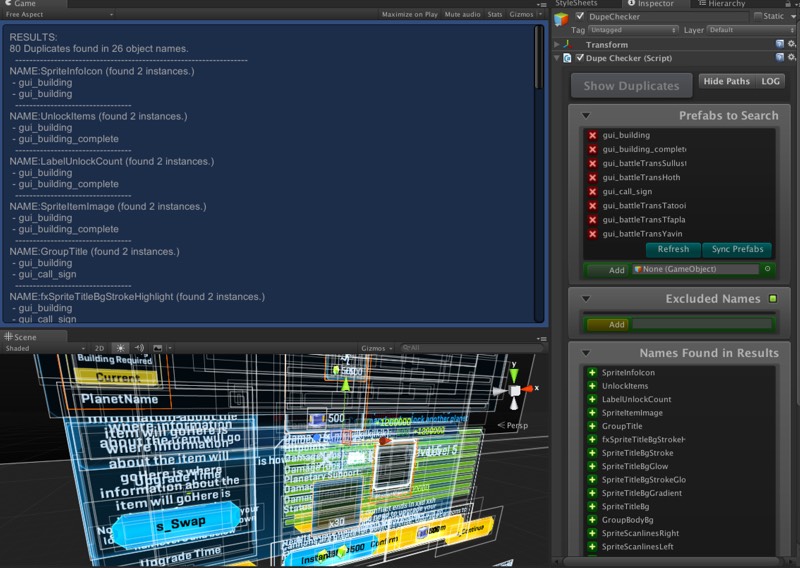The image size is (800, 568).
Task: Toggle DupeChecker object active checkbox
Action: click(579, 17)
